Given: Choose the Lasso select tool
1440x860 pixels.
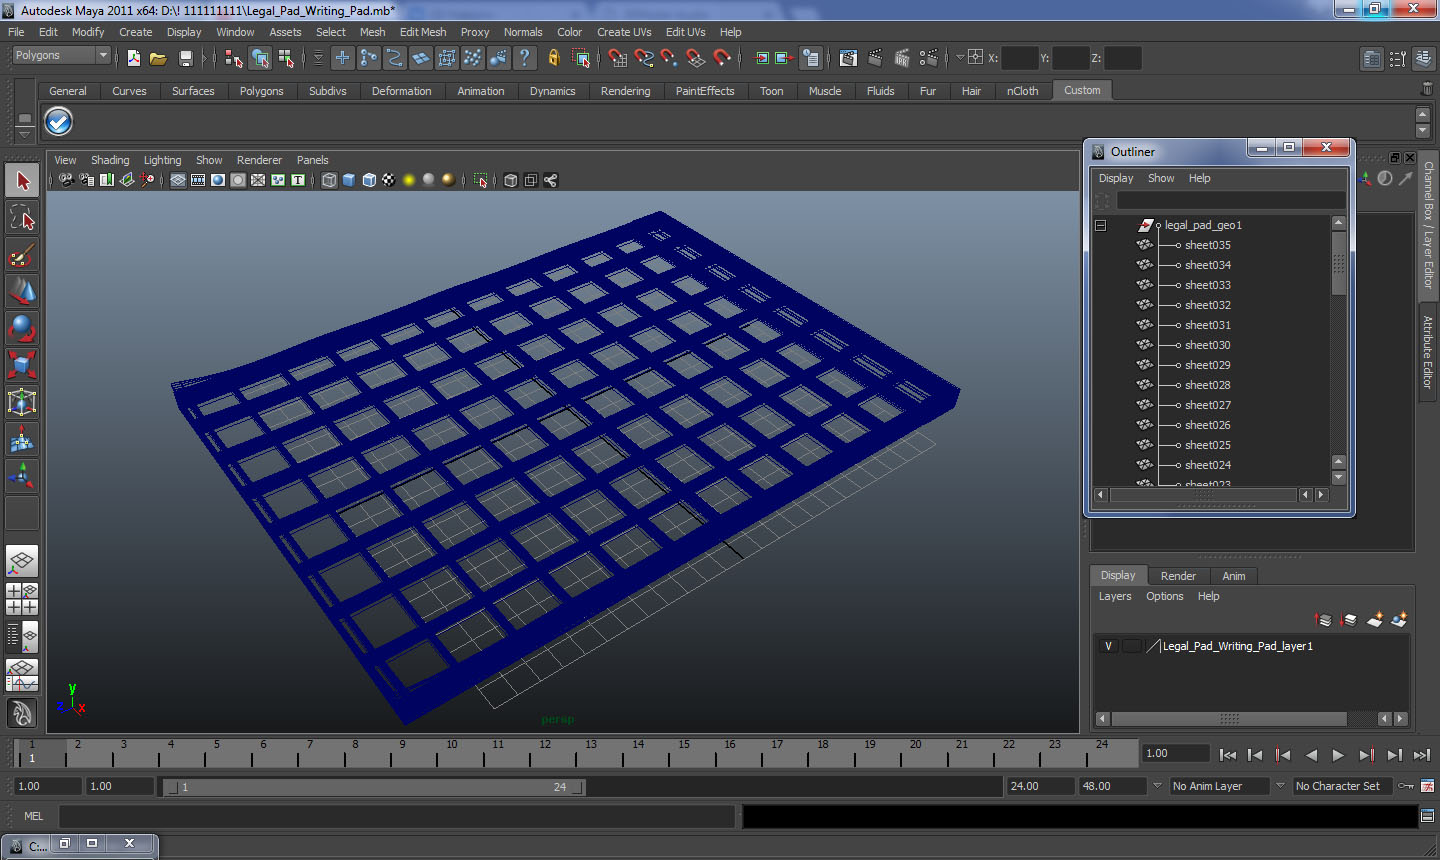Looking at the screenshot, I should pos(22,218).
